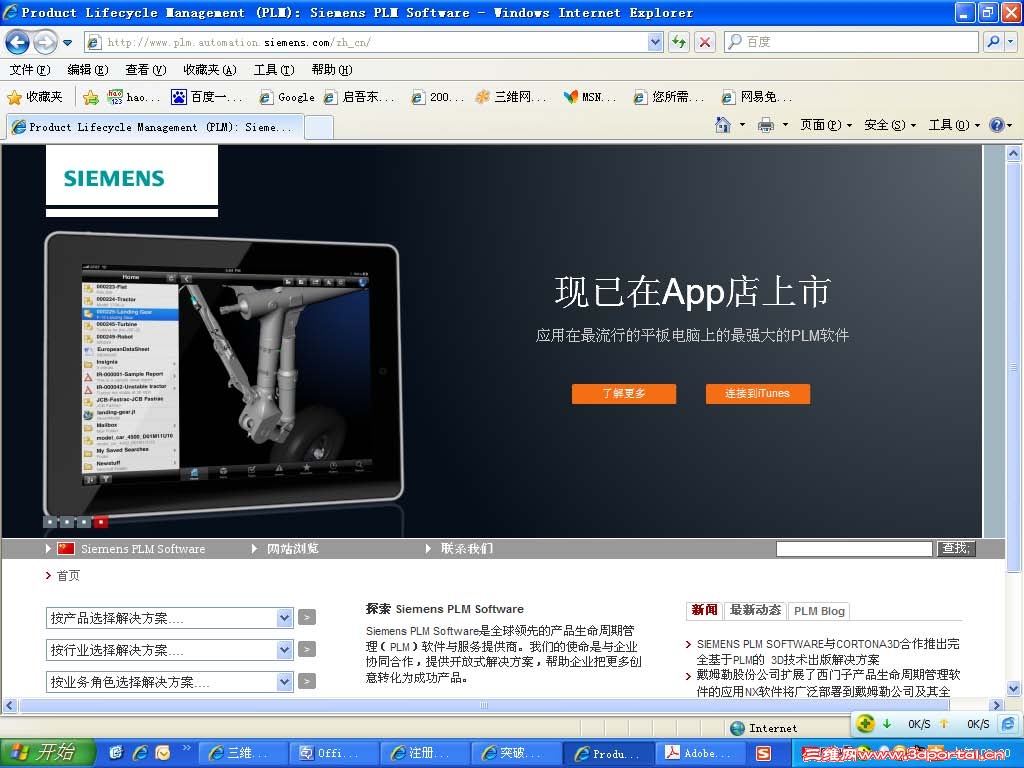Open the CORTONA3D news headline link
Viewport: 1024px width, 768px height.
[828, 652]
